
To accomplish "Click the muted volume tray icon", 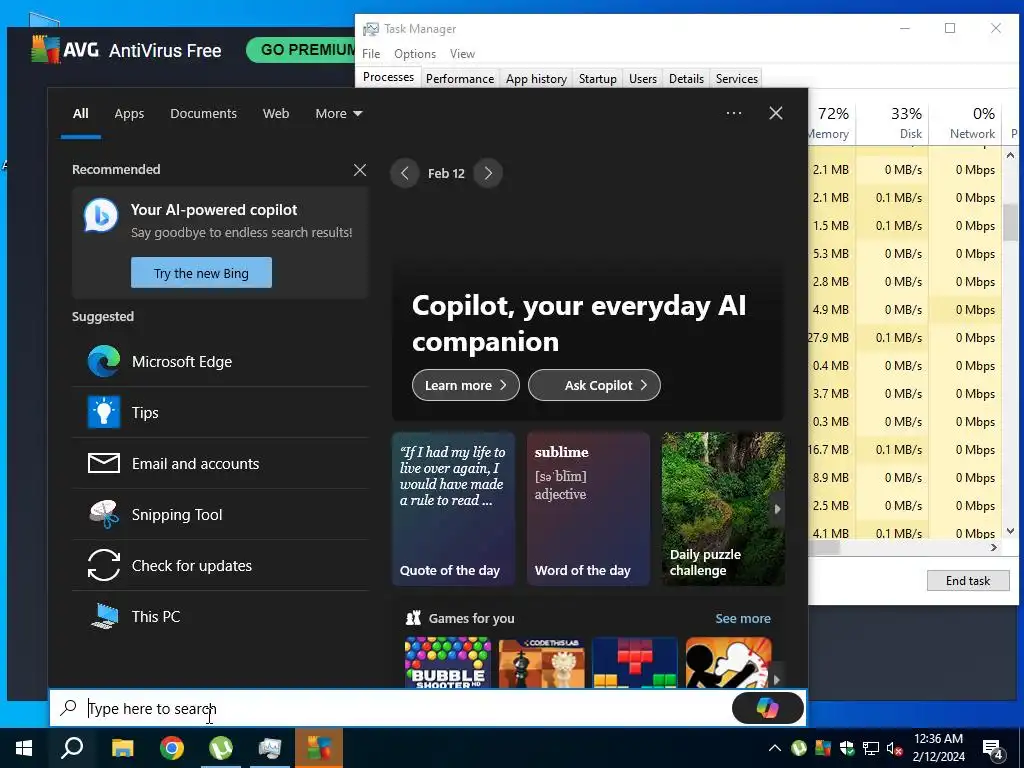I will pyautogui.click(x=894, y=748).
